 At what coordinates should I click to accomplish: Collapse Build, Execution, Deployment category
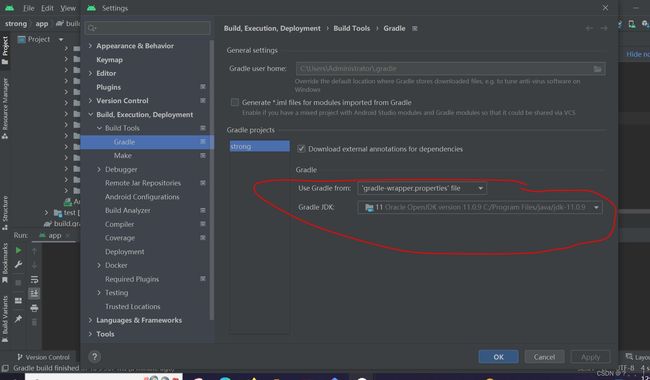[90, 114]
